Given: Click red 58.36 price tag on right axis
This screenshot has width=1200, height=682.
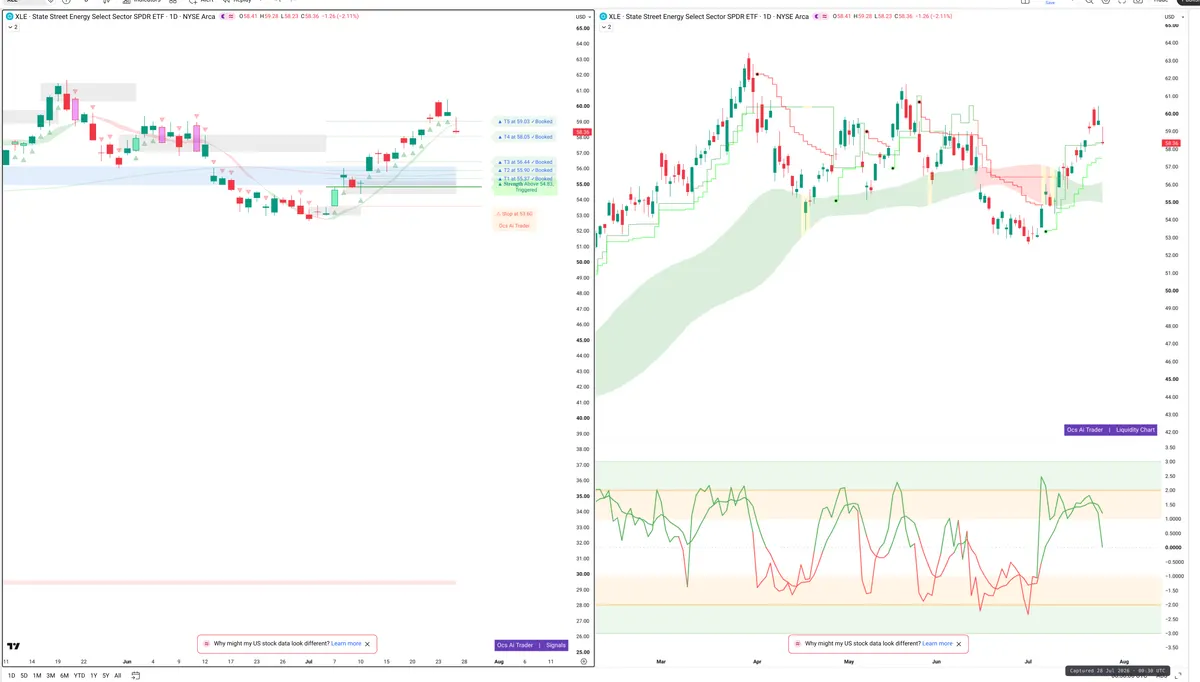Looking at the screenshot, I should [1172, 144].
